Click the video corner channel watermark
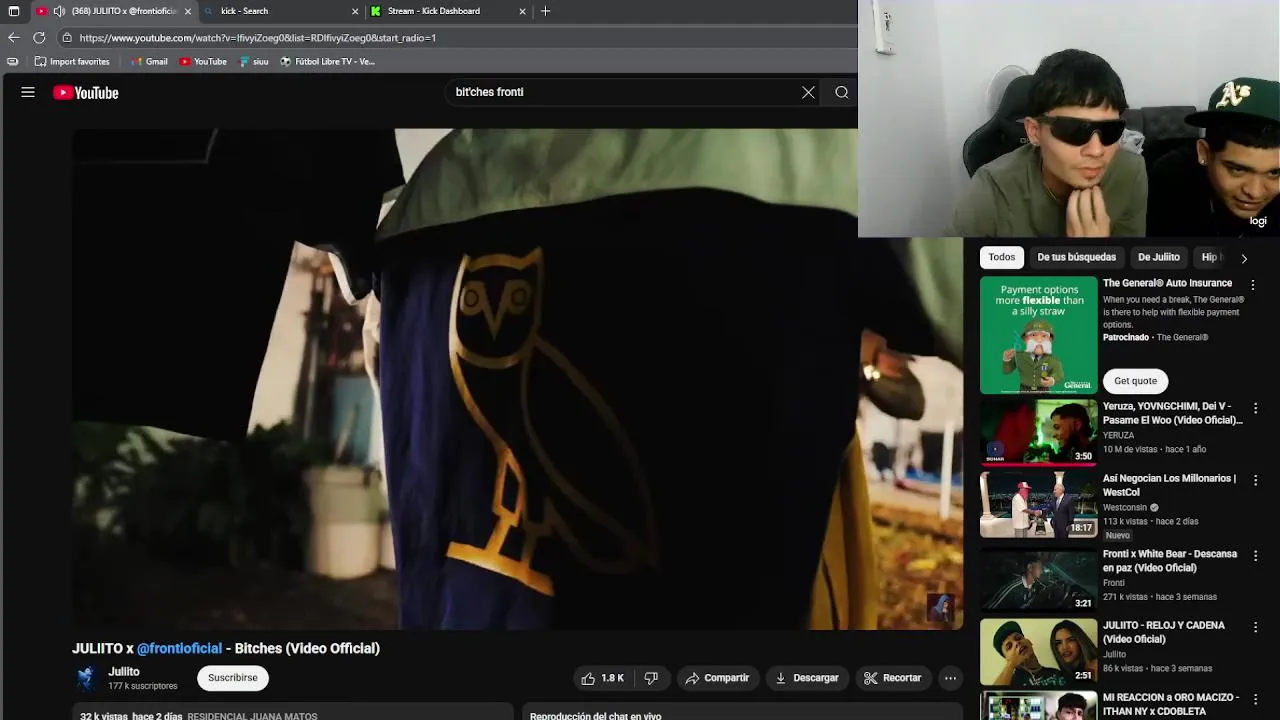This screenshot has height=720, width=1280. point(940,607)
